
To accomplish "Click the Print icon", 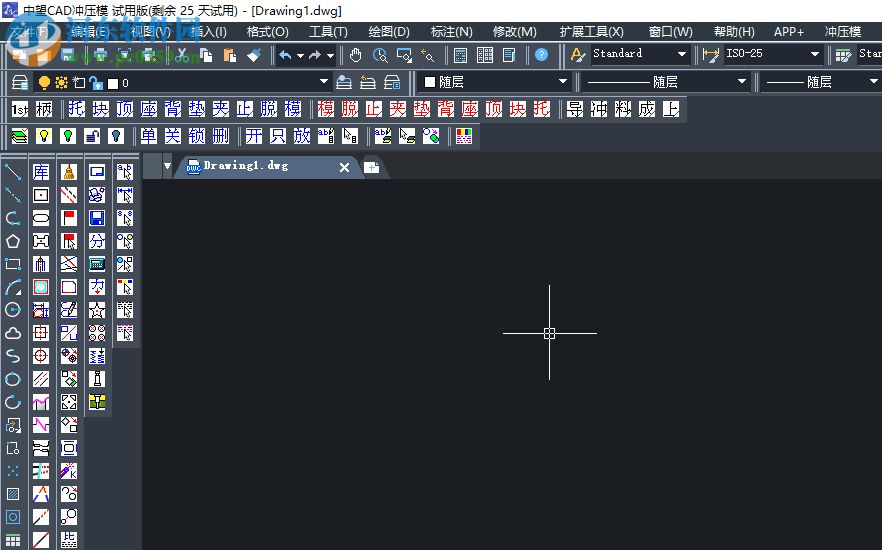I will tap(100, 55).
